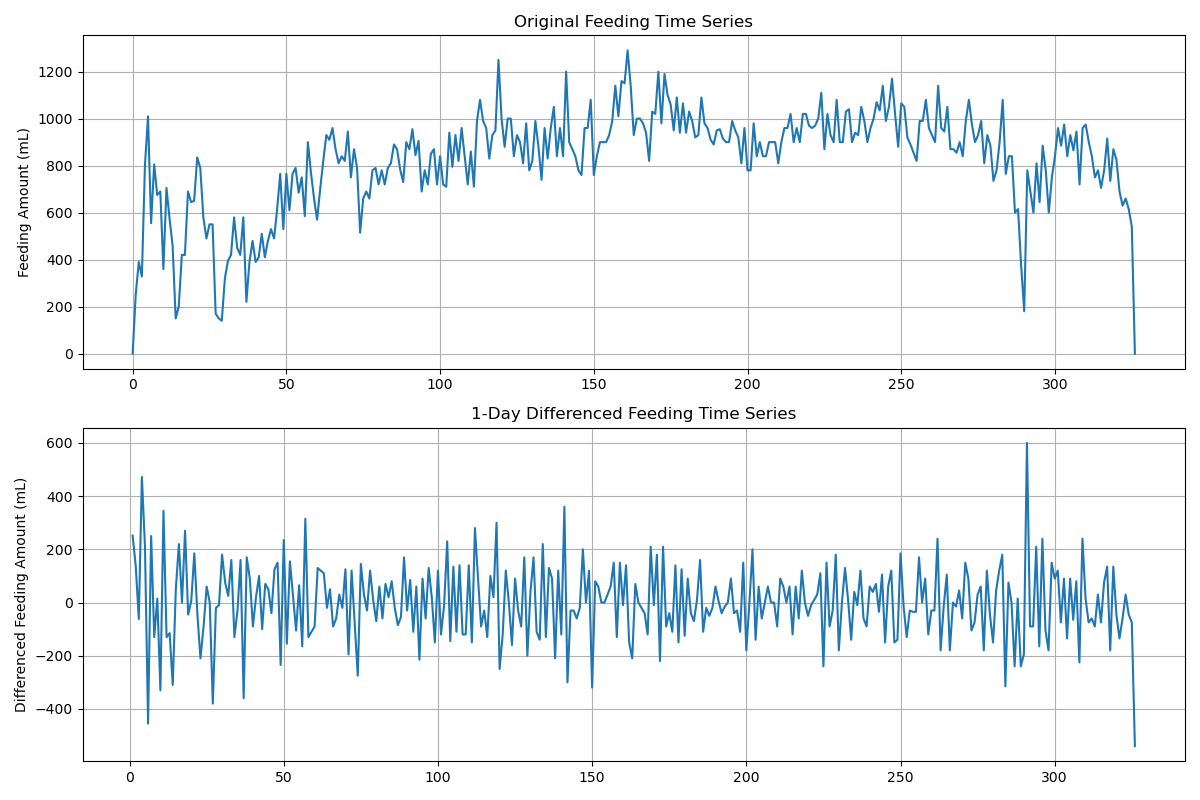Select the "Differenced Feeding Amount (mL)" y-axis label

coord(21,594)
